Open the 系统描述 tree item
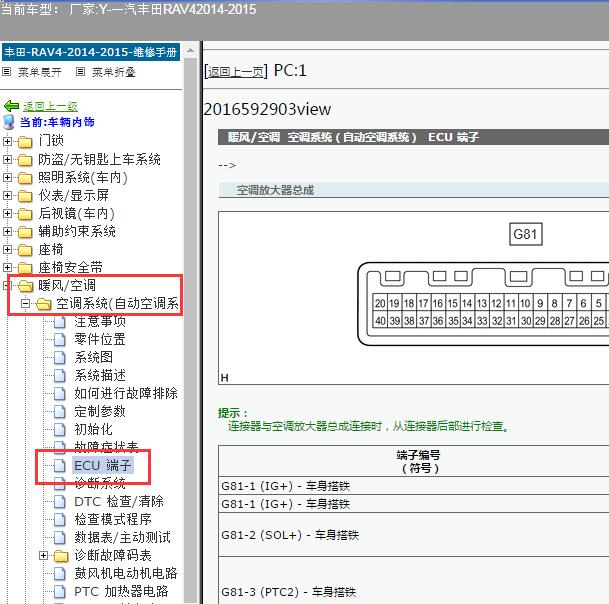The width and height of the screenshot is (609, 604). 100,376
